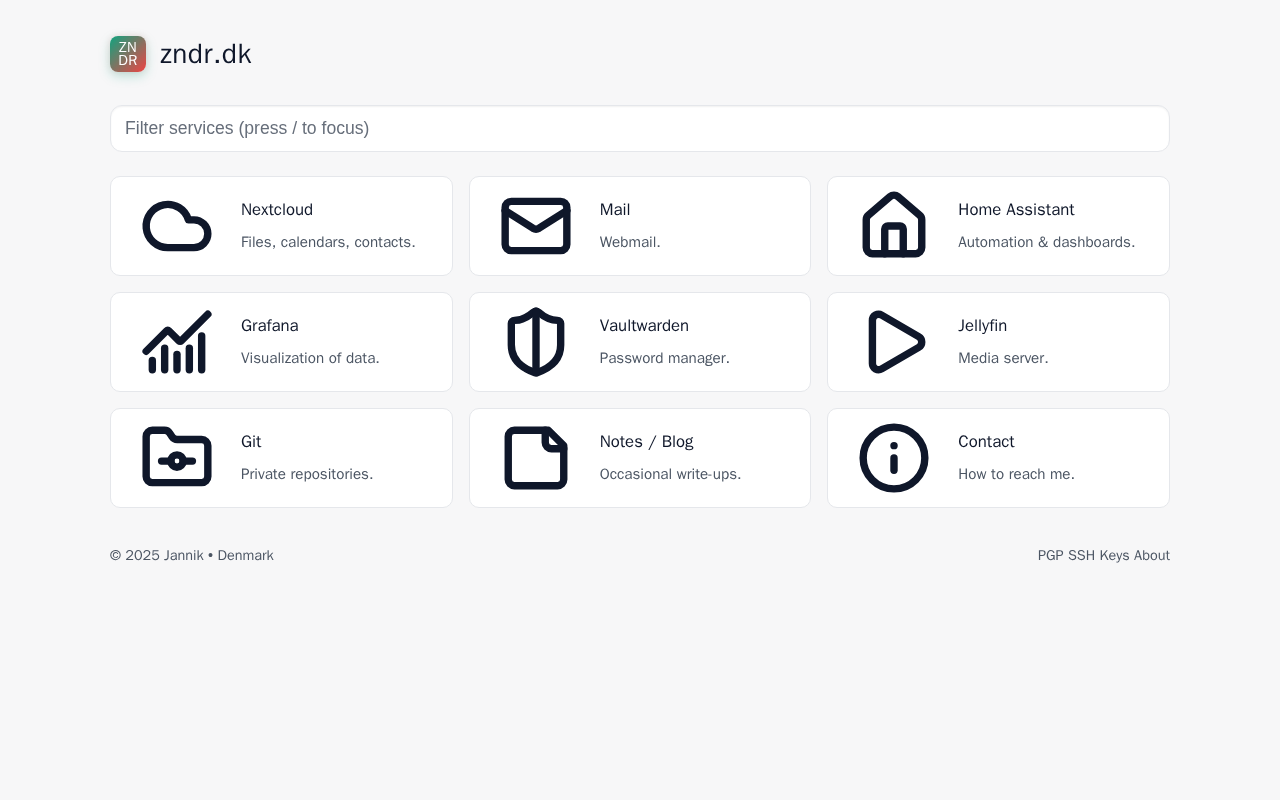Focus the Filter services search field
Screen dimensions: 1280x800
[640, 129]
